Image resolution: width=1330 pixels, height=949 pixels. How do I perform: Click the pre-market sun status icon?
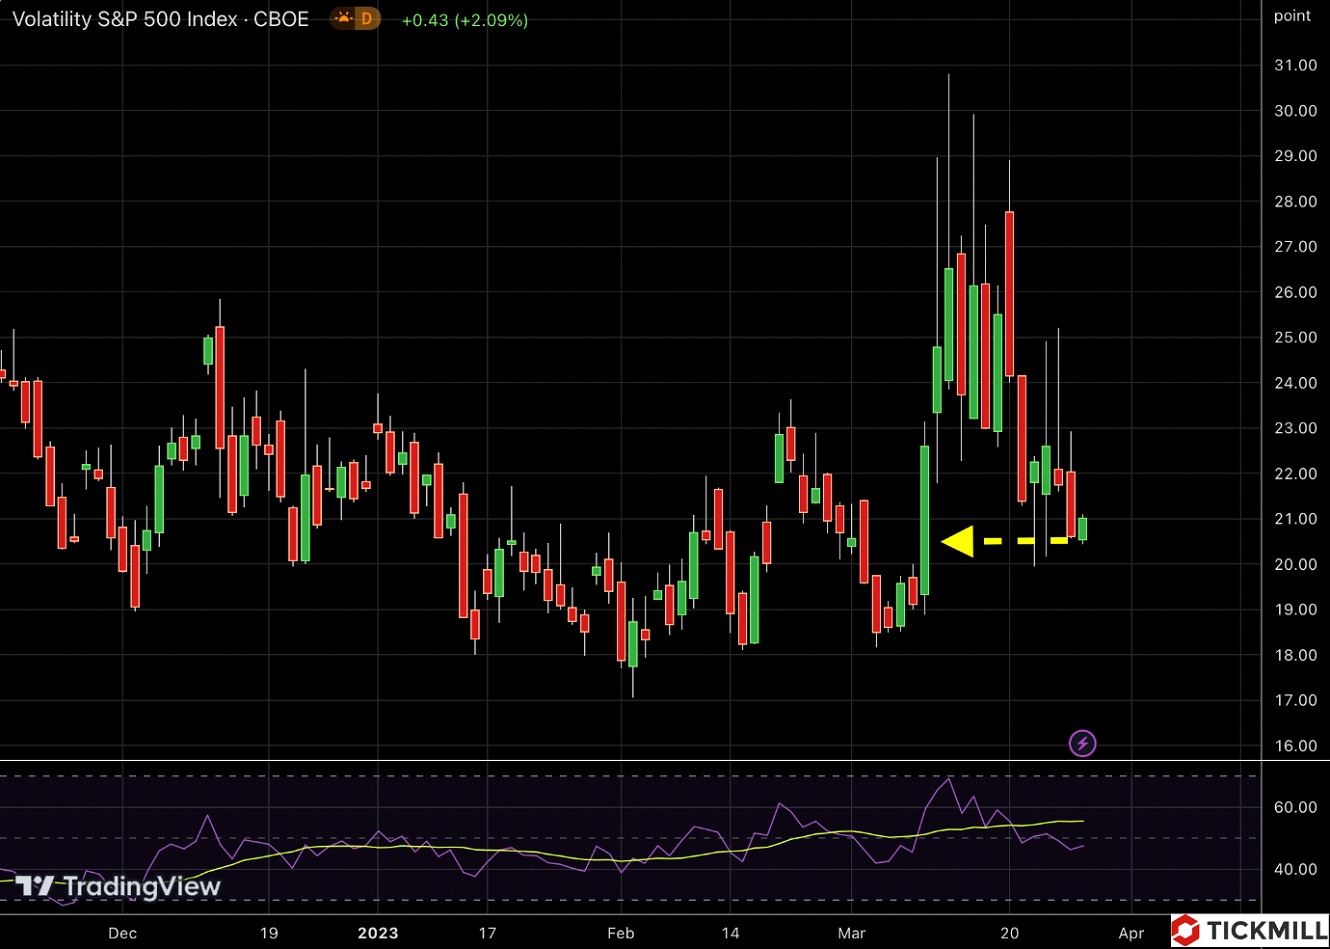343,19
